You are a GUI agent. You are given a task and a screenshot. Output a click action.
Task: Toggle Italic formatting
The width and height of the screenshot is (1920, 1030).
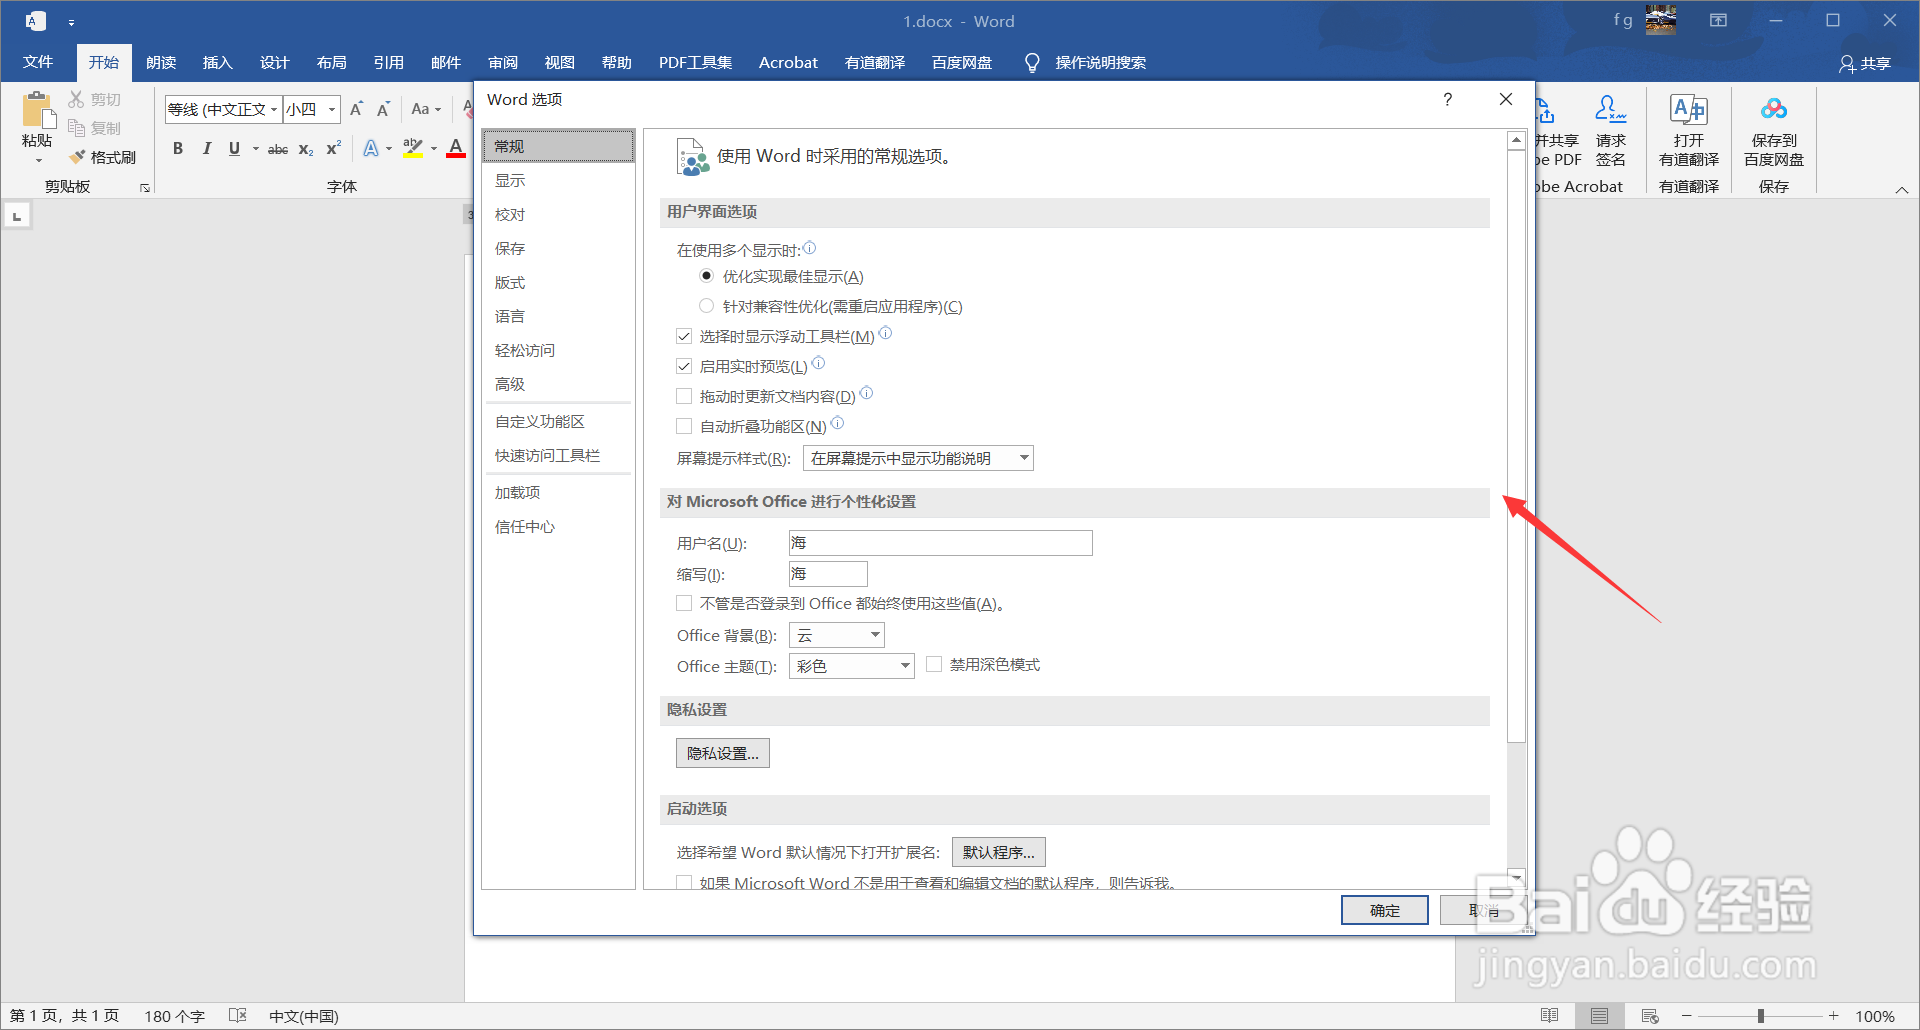(206, 148)
